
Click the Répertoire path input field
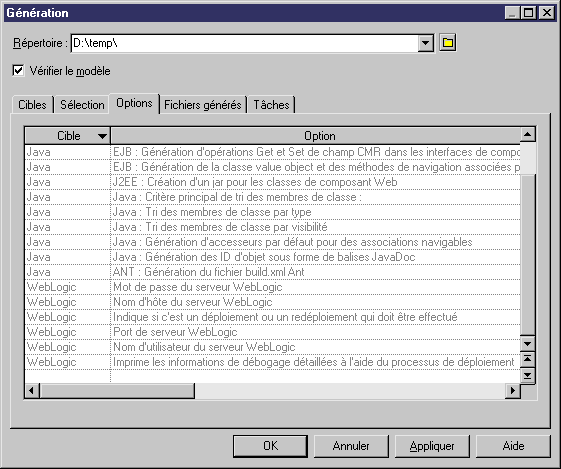(244, 43)
